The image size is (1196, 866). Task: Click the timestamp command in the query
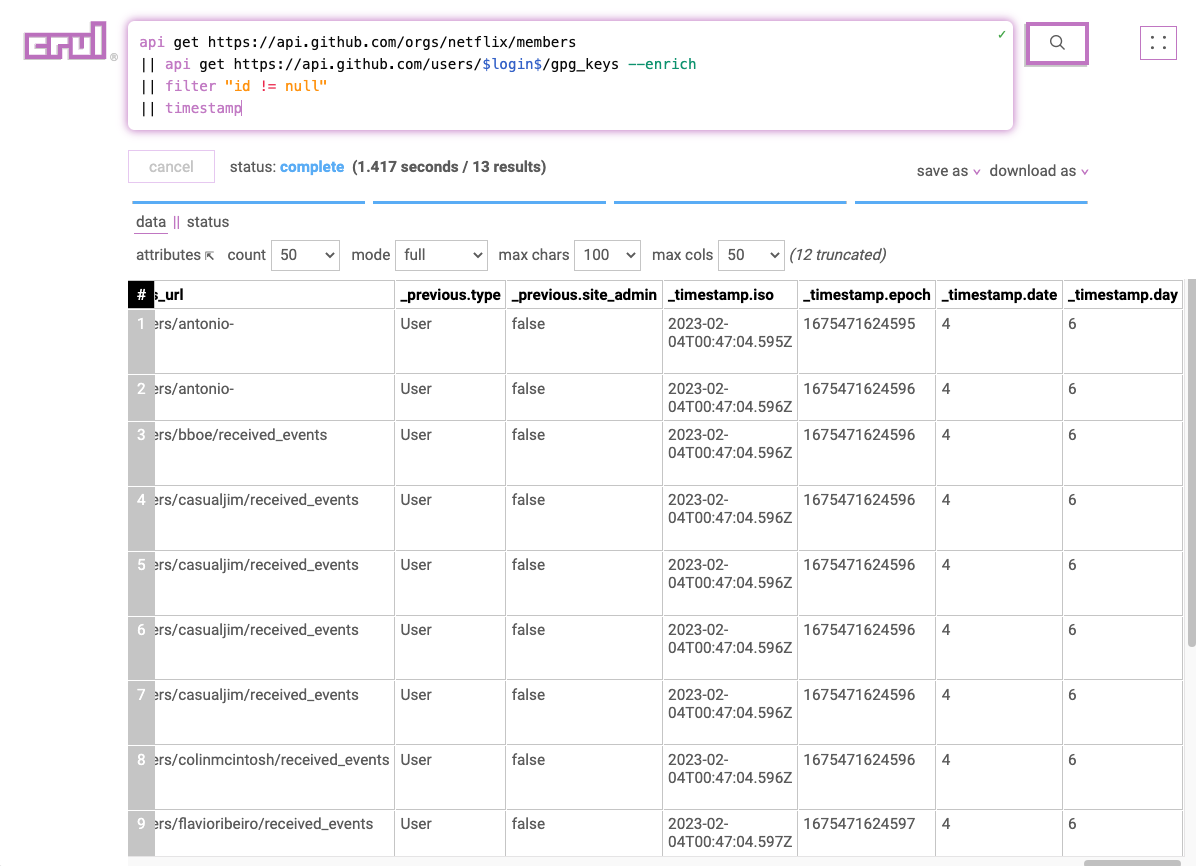[x=203, y=108]
